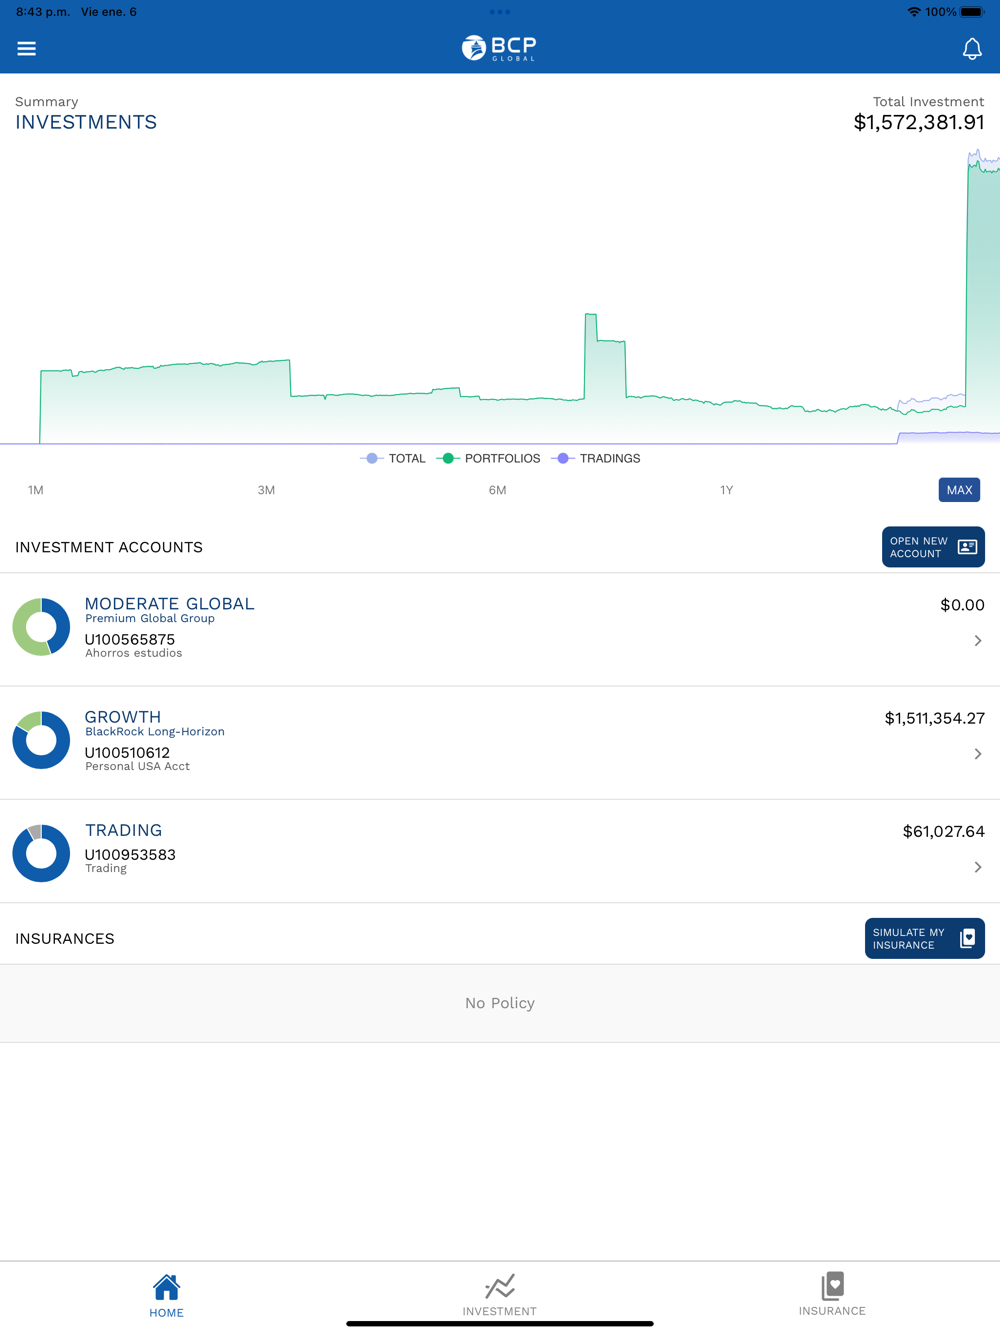Go to Investment tab icon
This screenshot has width=1000, height=1334.
pos(500,1286)
